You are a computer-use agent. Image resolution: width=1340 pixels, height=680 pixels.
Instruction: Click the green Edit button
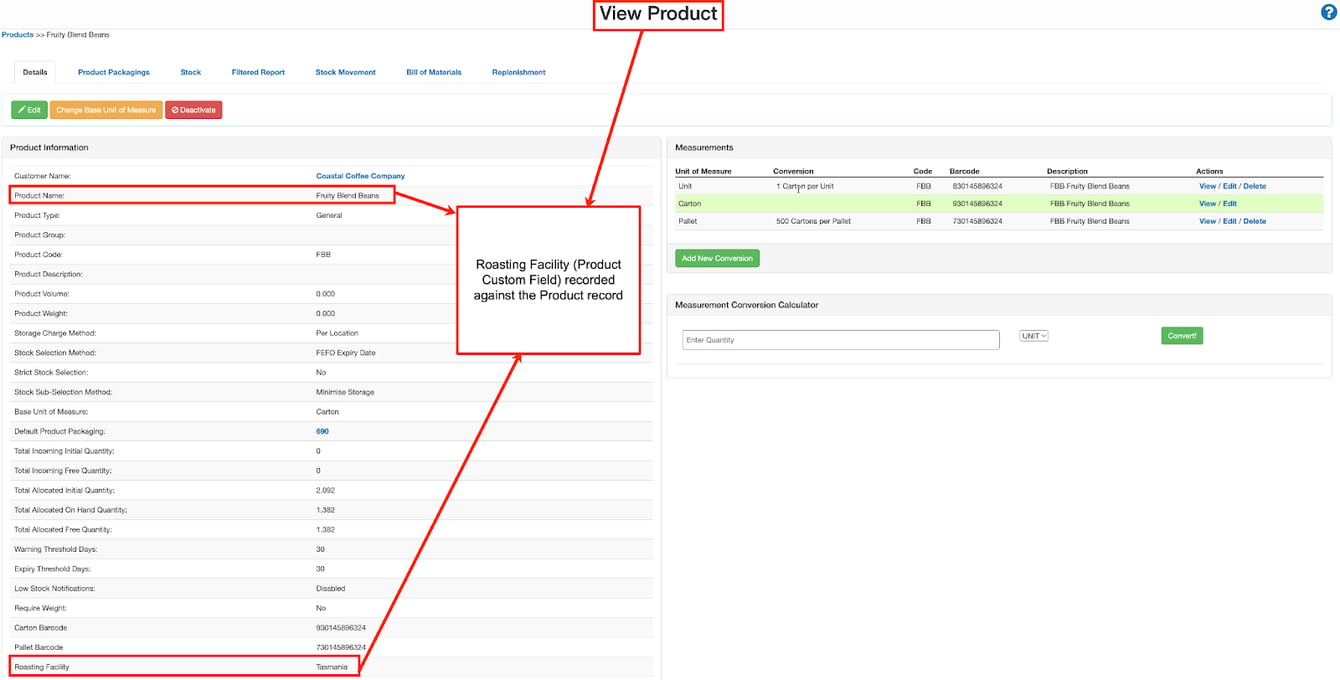pos(29,110)
